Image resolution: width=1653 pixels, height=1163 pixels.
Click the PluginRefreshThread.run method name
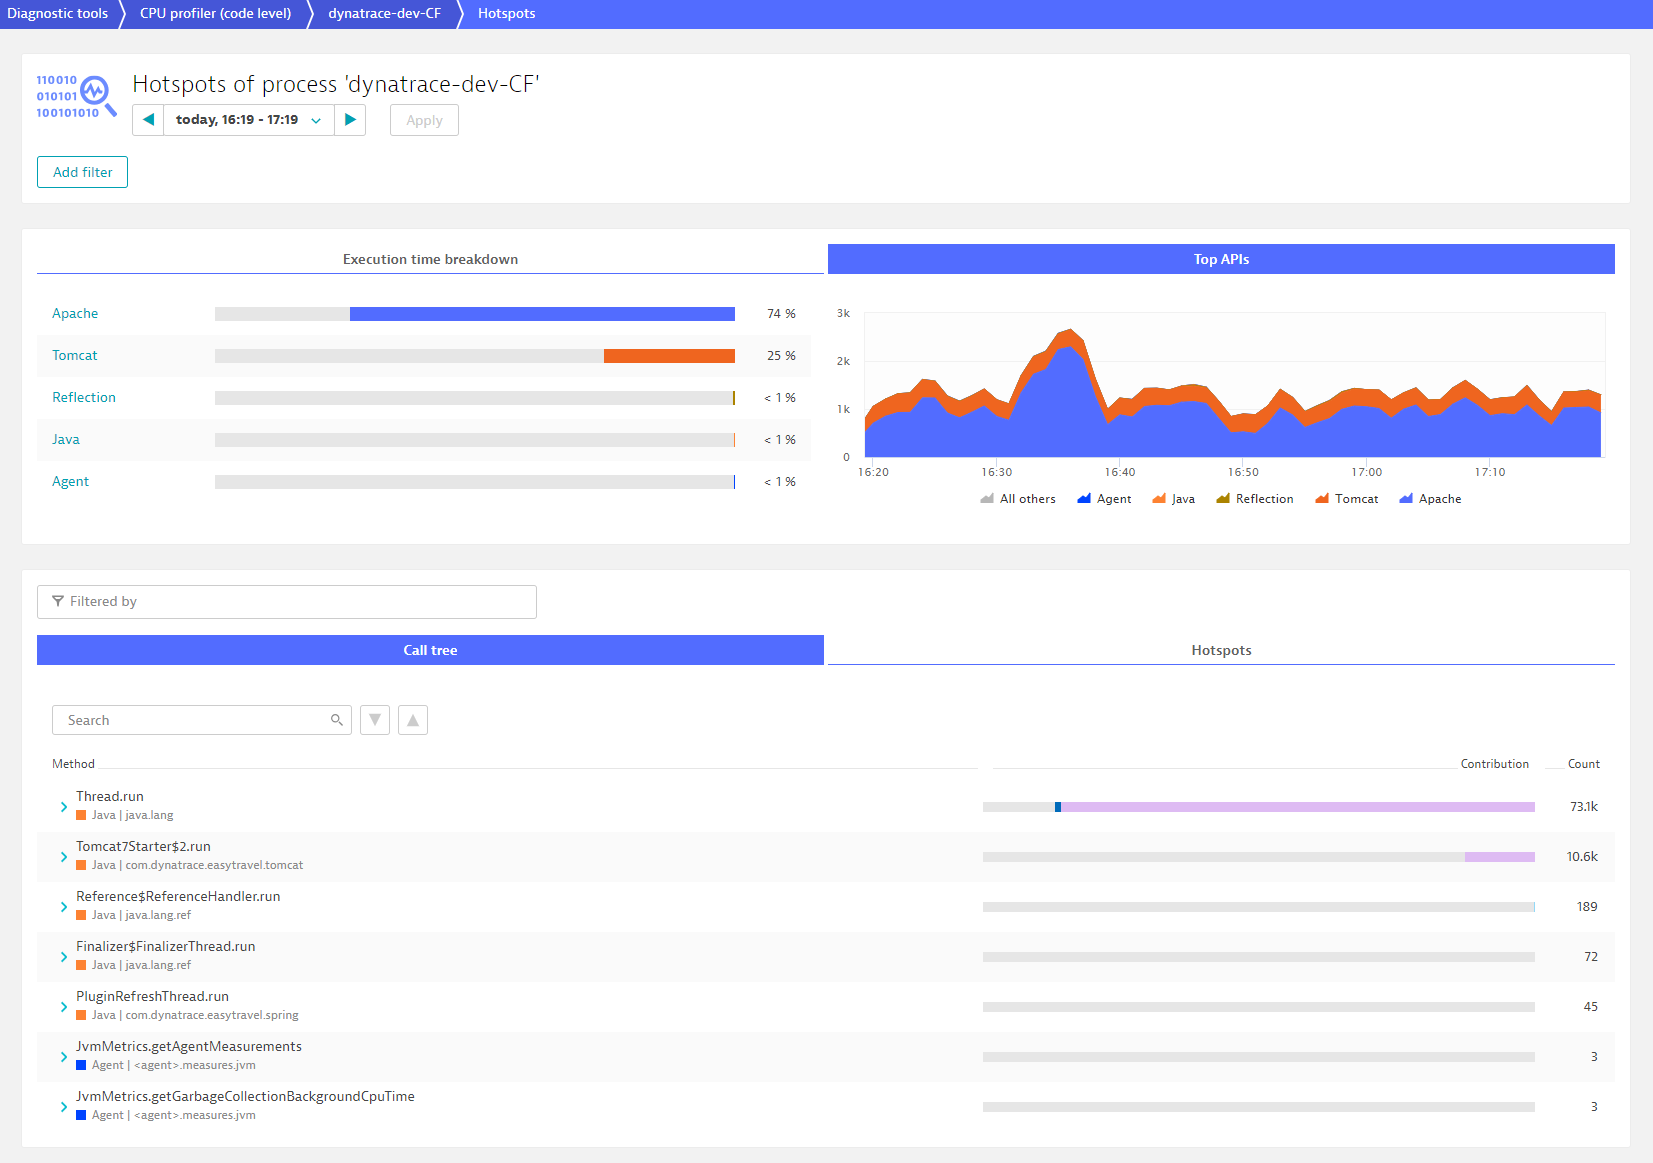coord(152,997)
